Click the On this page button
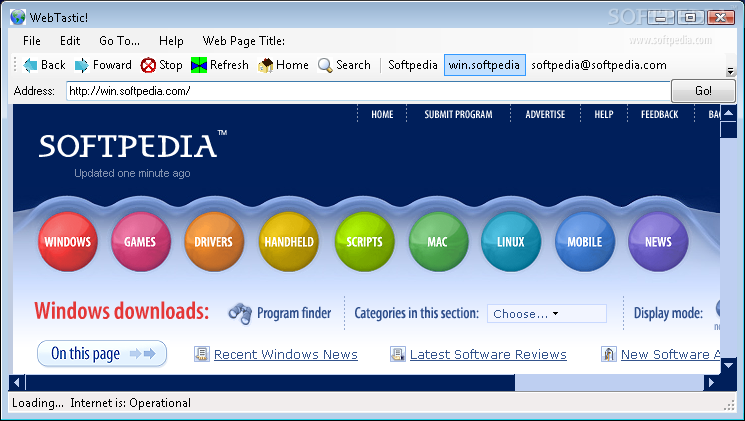 [x=102, y=354]
